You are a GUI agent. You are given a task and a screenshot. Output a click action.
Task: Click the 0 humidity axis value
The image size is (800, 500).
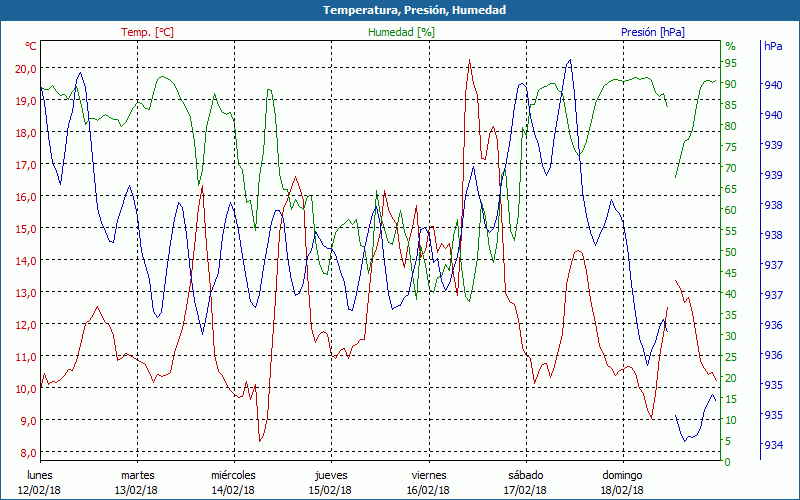click(x=728, y=462)
